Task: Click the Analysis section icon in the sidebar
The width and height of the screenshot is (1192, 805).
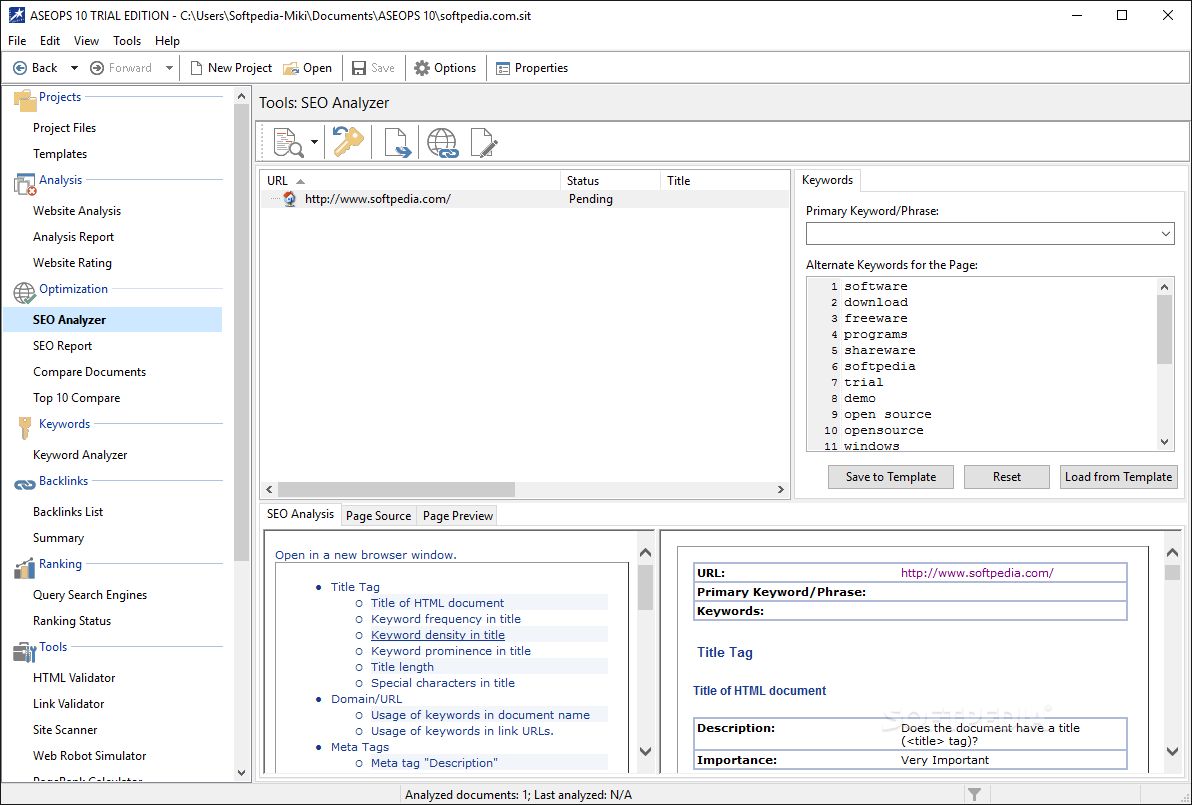Action: pos(25,183)
